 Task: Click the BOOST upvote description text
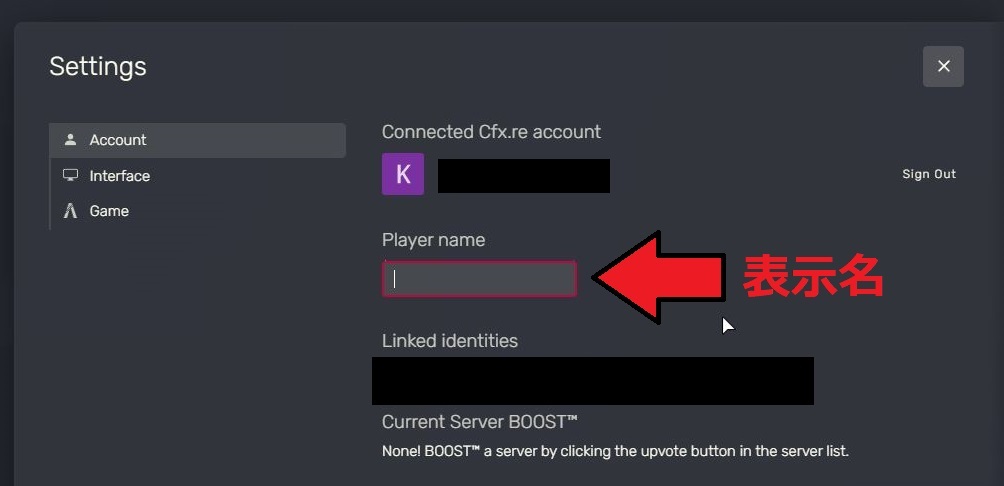pyautogui.click(x=615, y=451)
